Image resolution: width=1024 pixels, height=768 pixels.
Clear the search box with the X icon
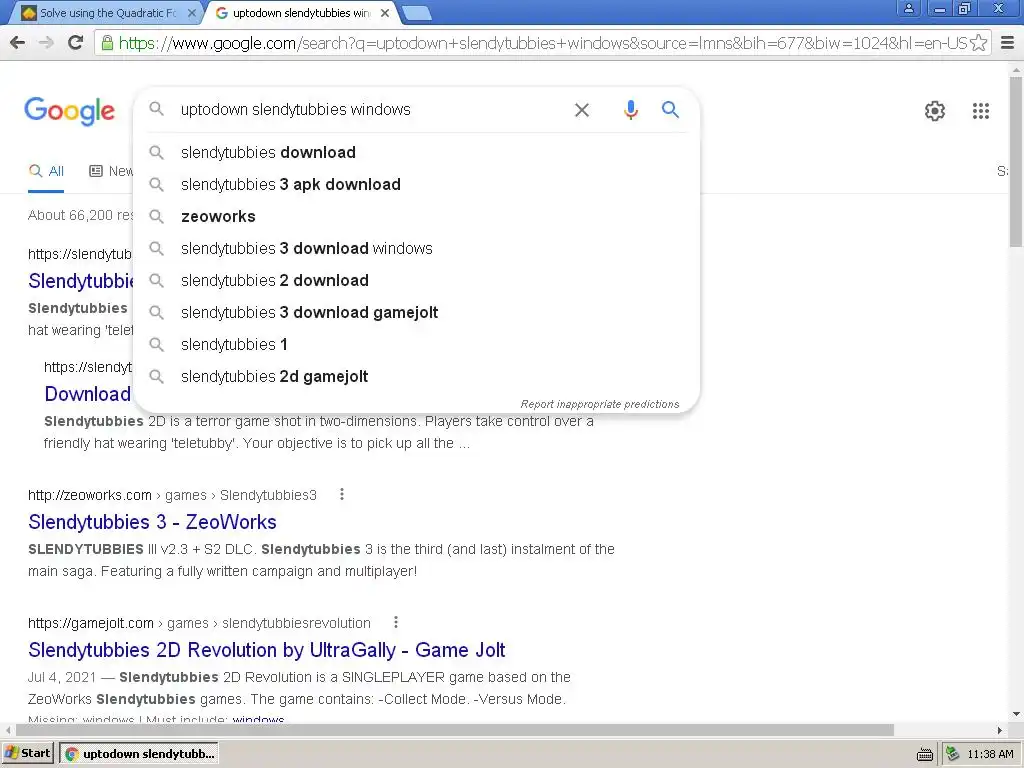581,110
